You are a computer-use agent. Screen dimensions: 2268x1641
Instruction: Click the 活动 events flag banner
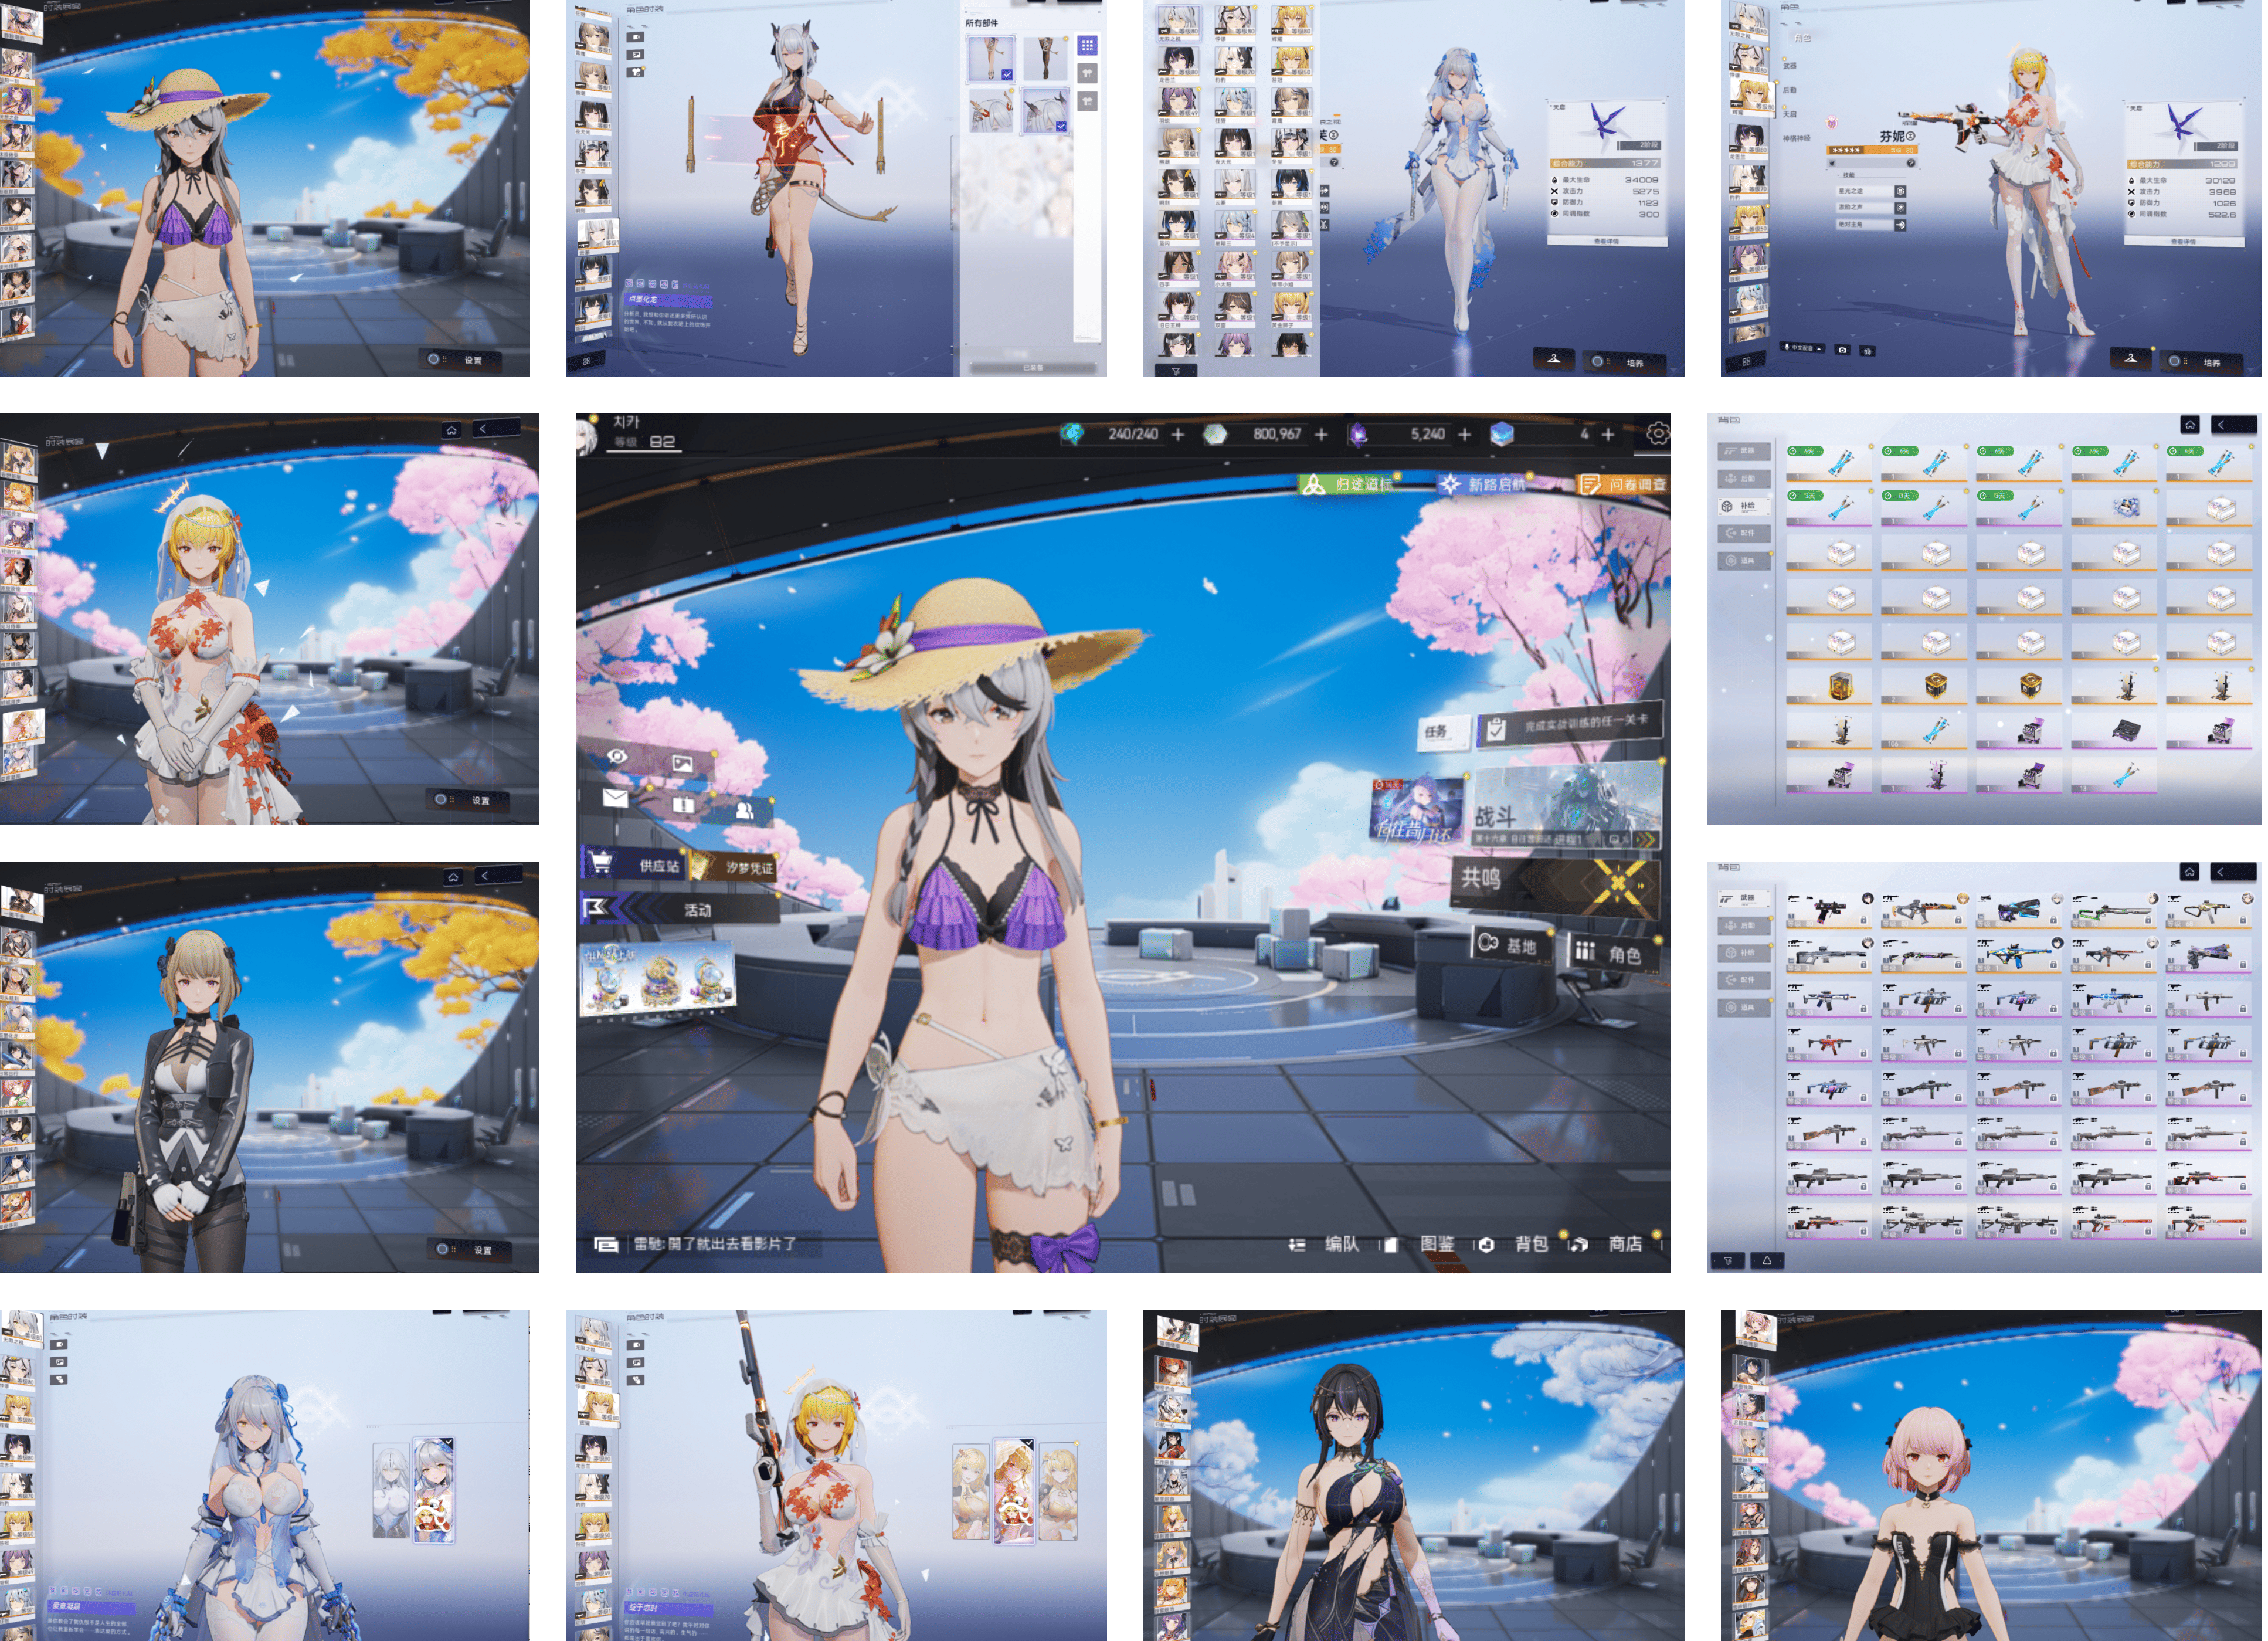680,909
